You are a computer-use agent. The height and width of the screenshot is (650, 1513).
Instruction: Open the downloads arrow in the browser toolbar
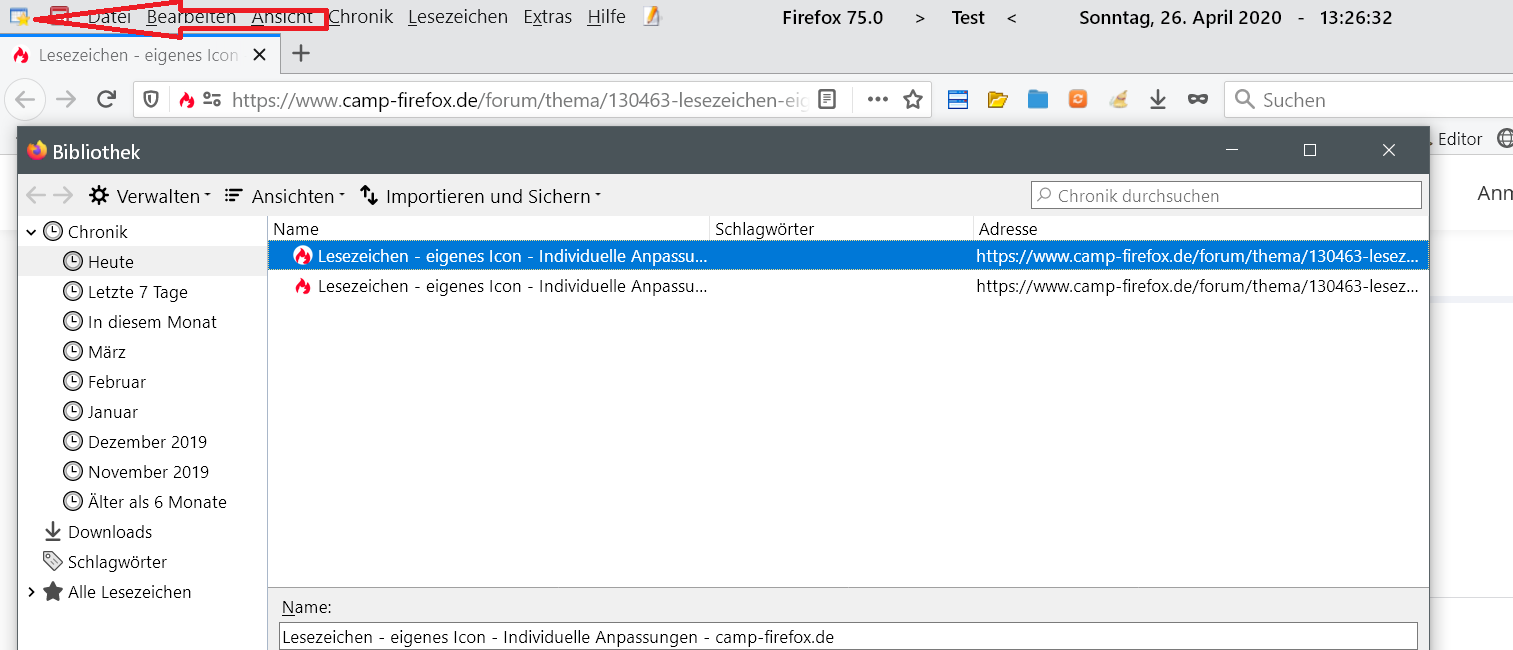(1158, 99)
